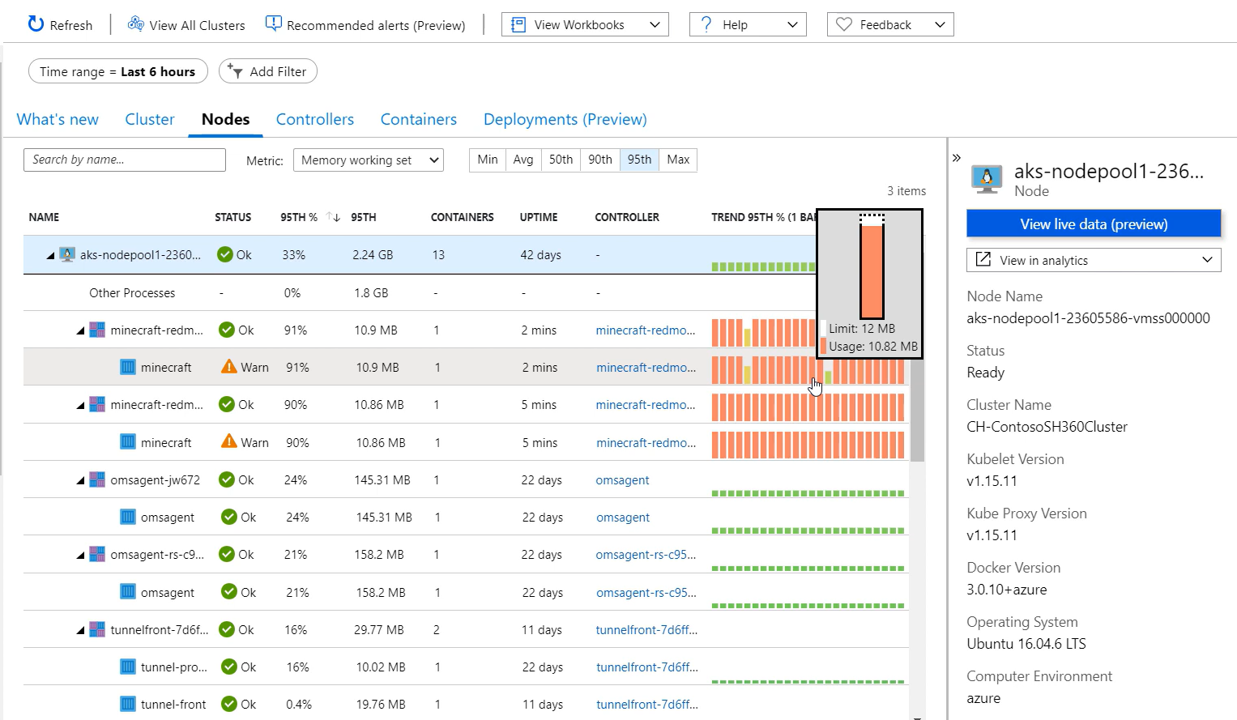Switch to the Containers tab
The width and height of the screenshot is (1237, 720).
418,119
